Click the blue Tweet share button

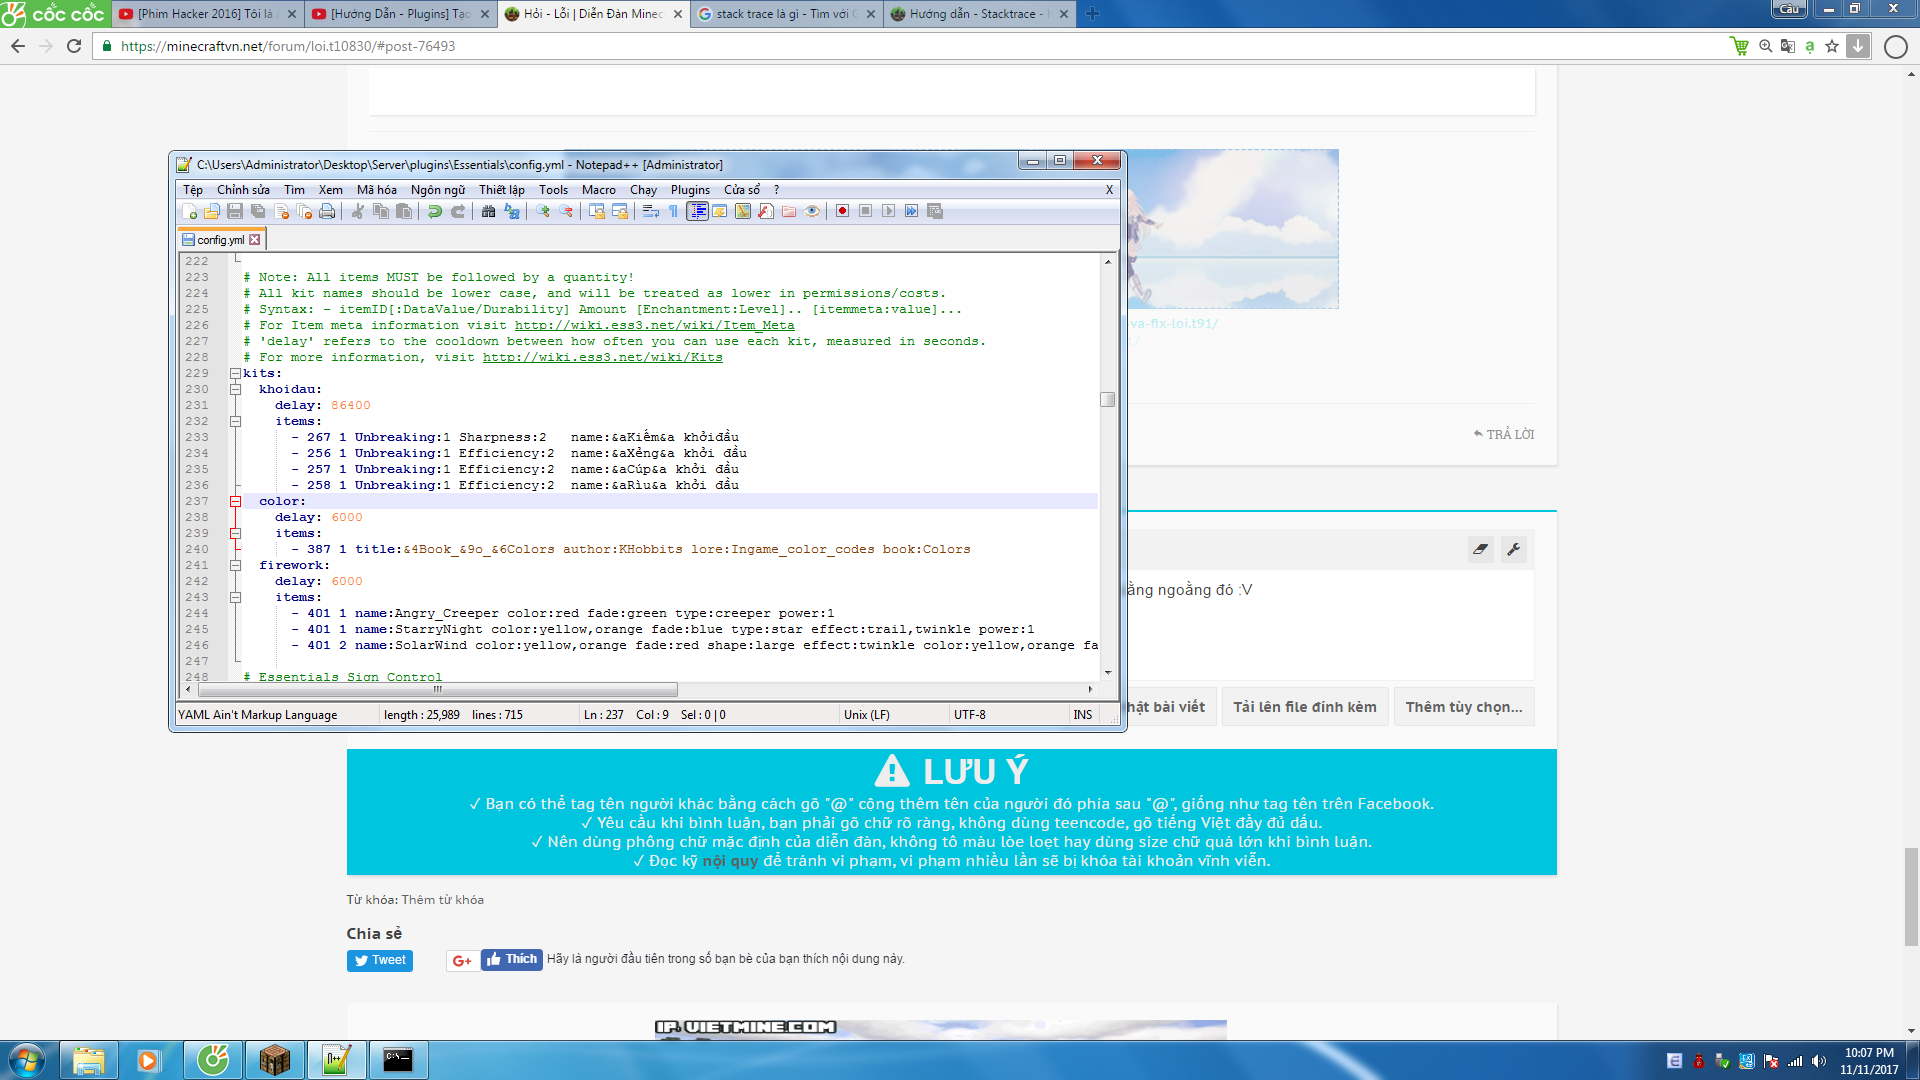(x=380, y=960)
